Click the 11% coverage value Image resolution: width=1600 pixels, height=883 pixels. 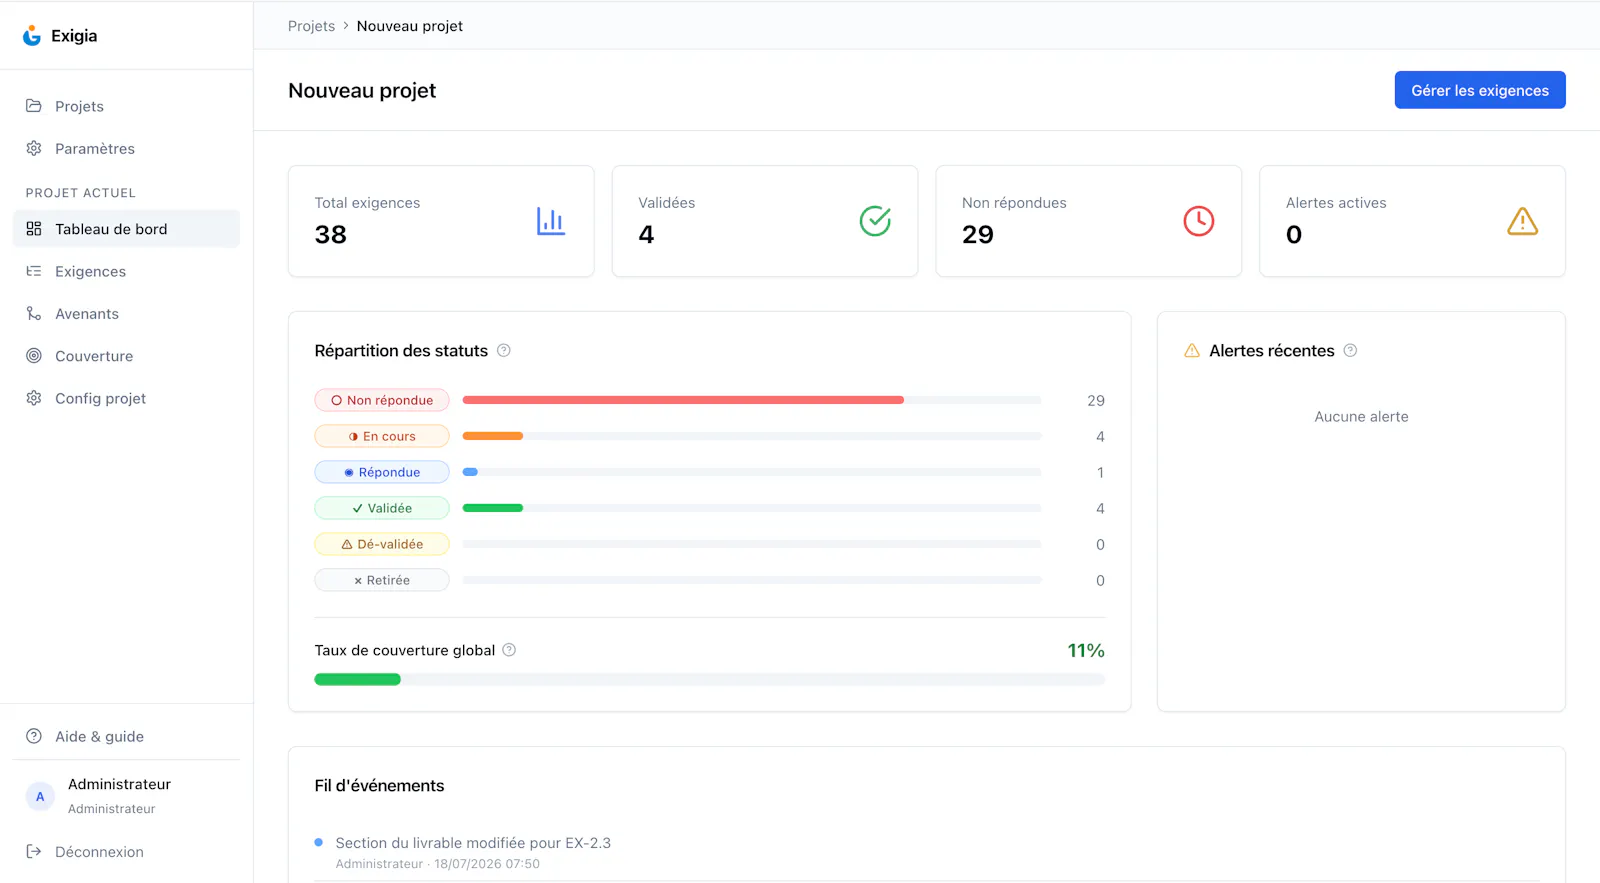(x=1086, y=650)
